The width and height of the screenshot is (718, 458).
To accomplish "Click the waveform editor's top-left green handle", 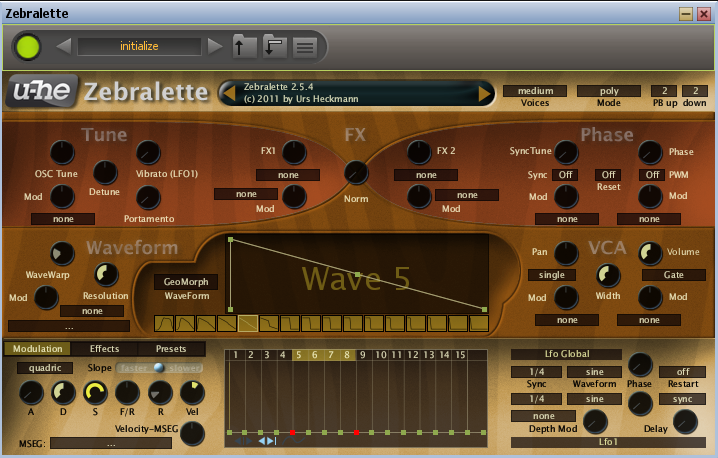I will coord(231,240).
